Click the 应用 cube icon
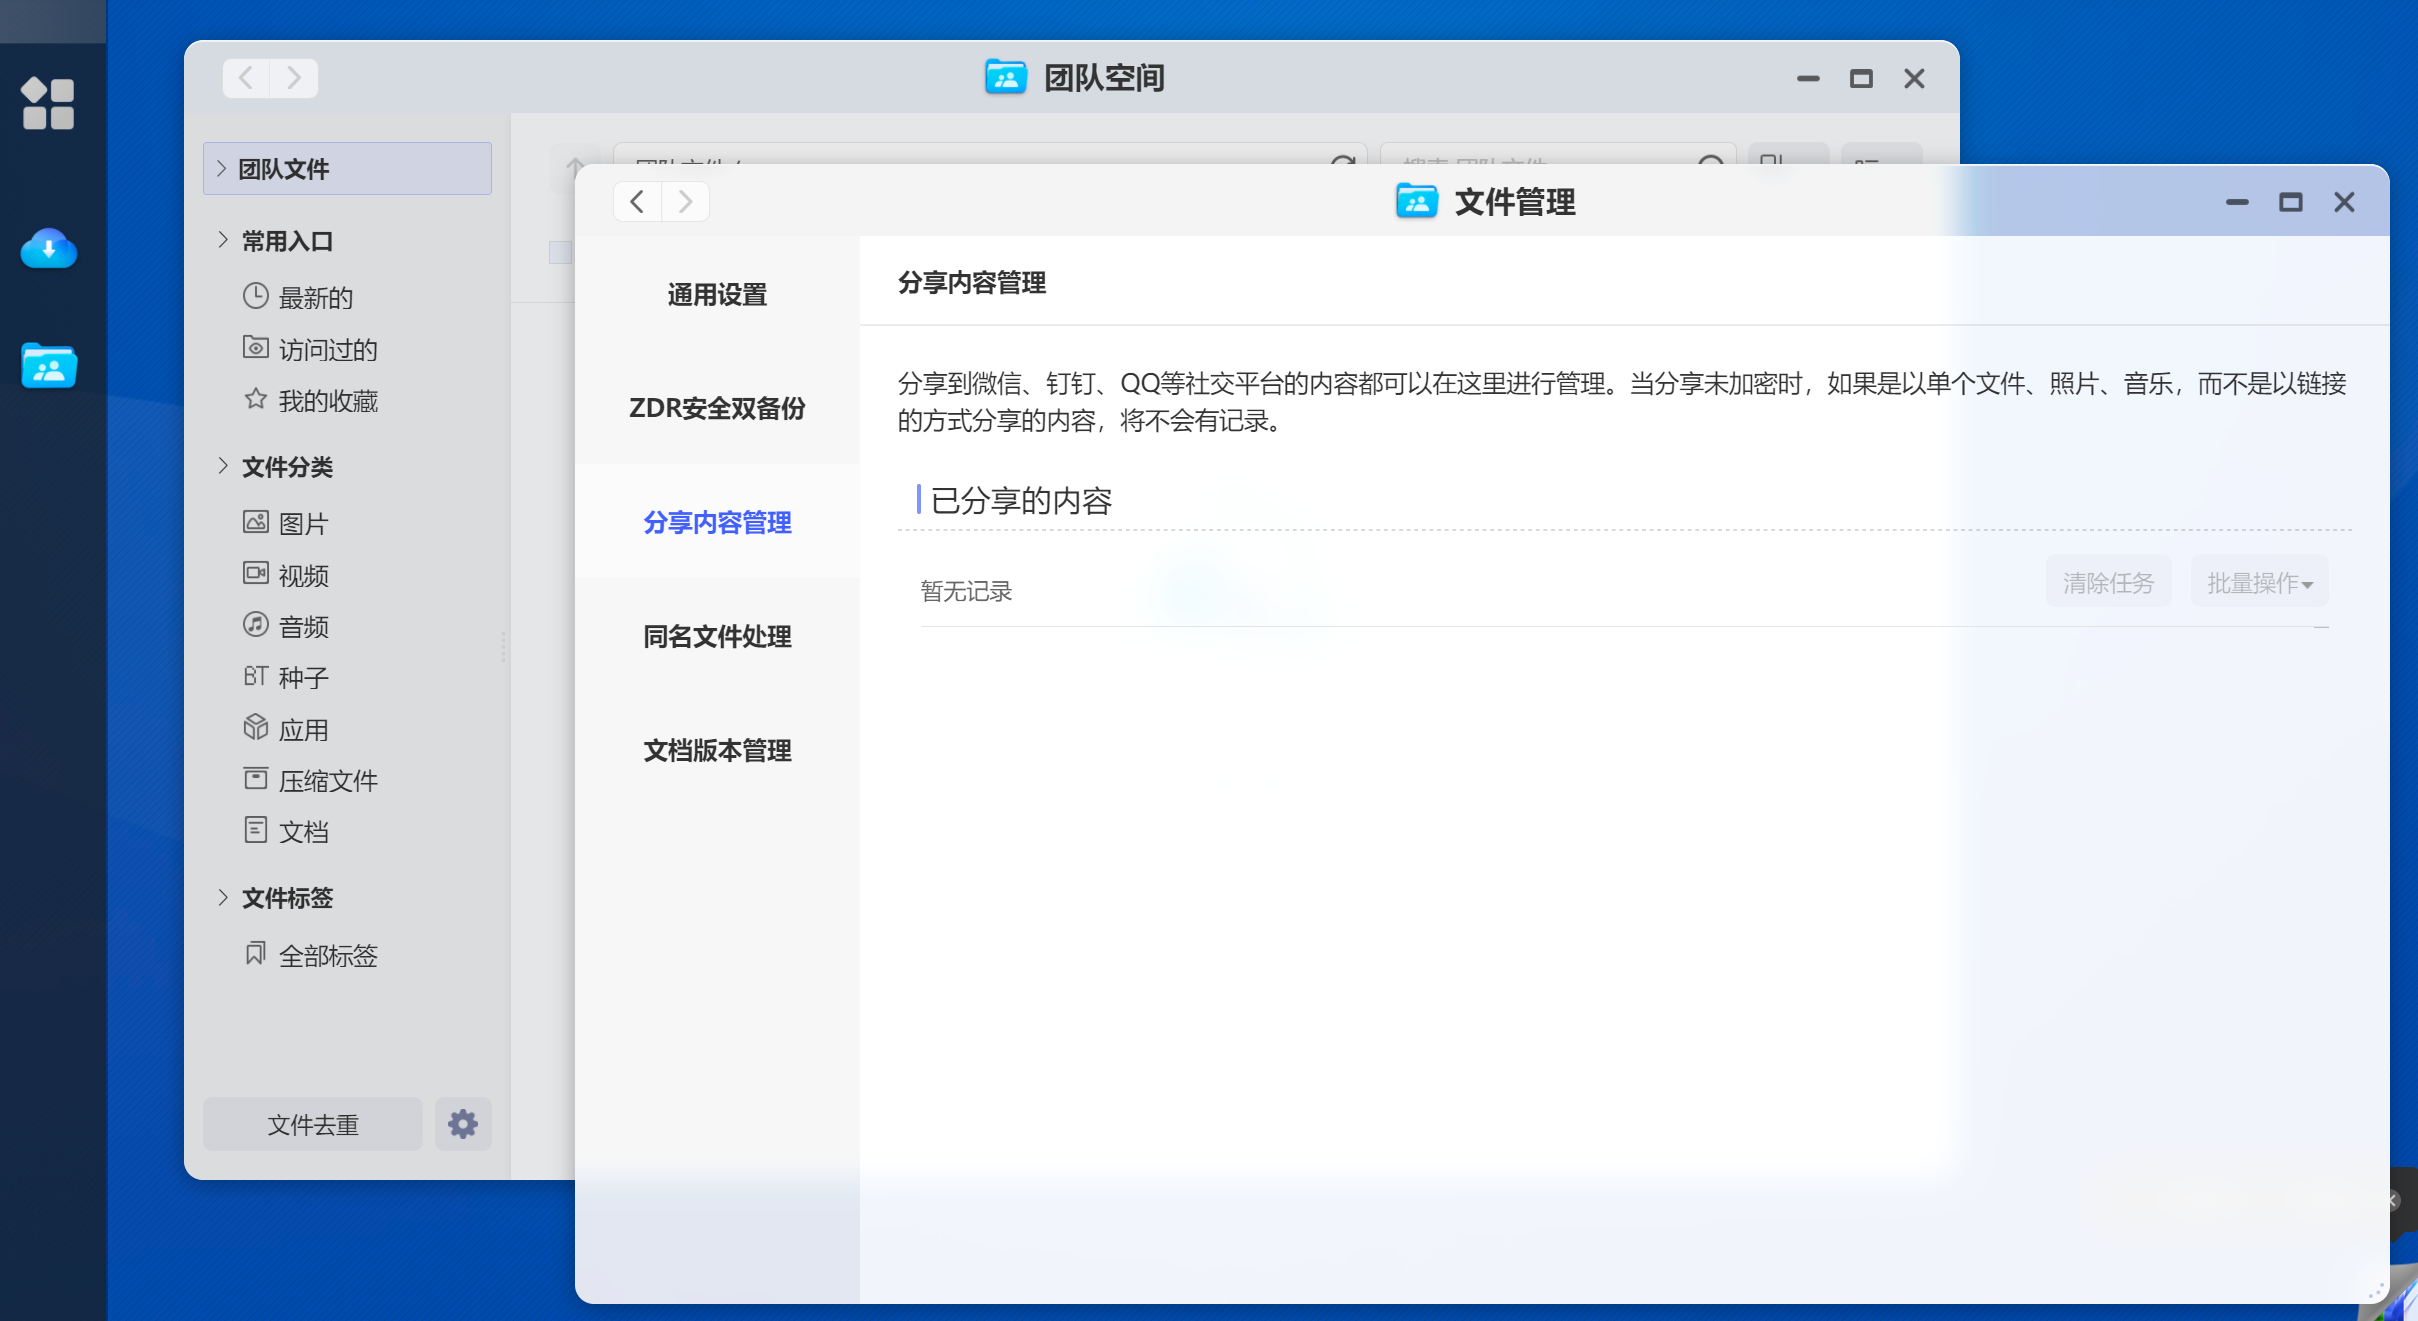 (256, 727)
